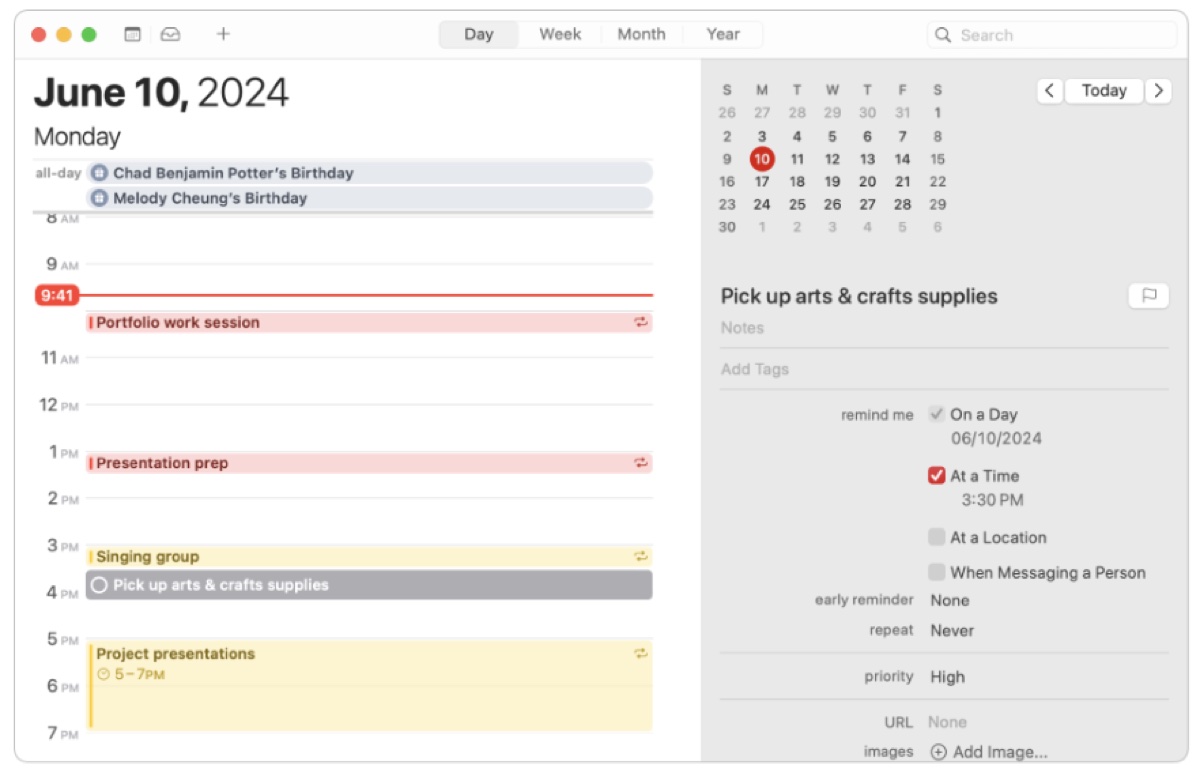Click the gift icon on Chad Benjamin Potter's Birthday
The width and height of the screenshot is (1200, 776).
coord(99,172)
